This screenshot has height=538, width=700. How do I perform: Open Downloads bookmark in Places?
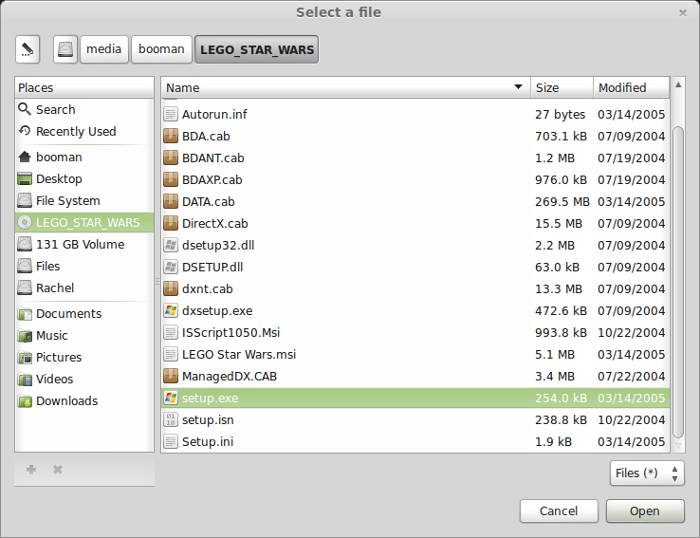84,401
